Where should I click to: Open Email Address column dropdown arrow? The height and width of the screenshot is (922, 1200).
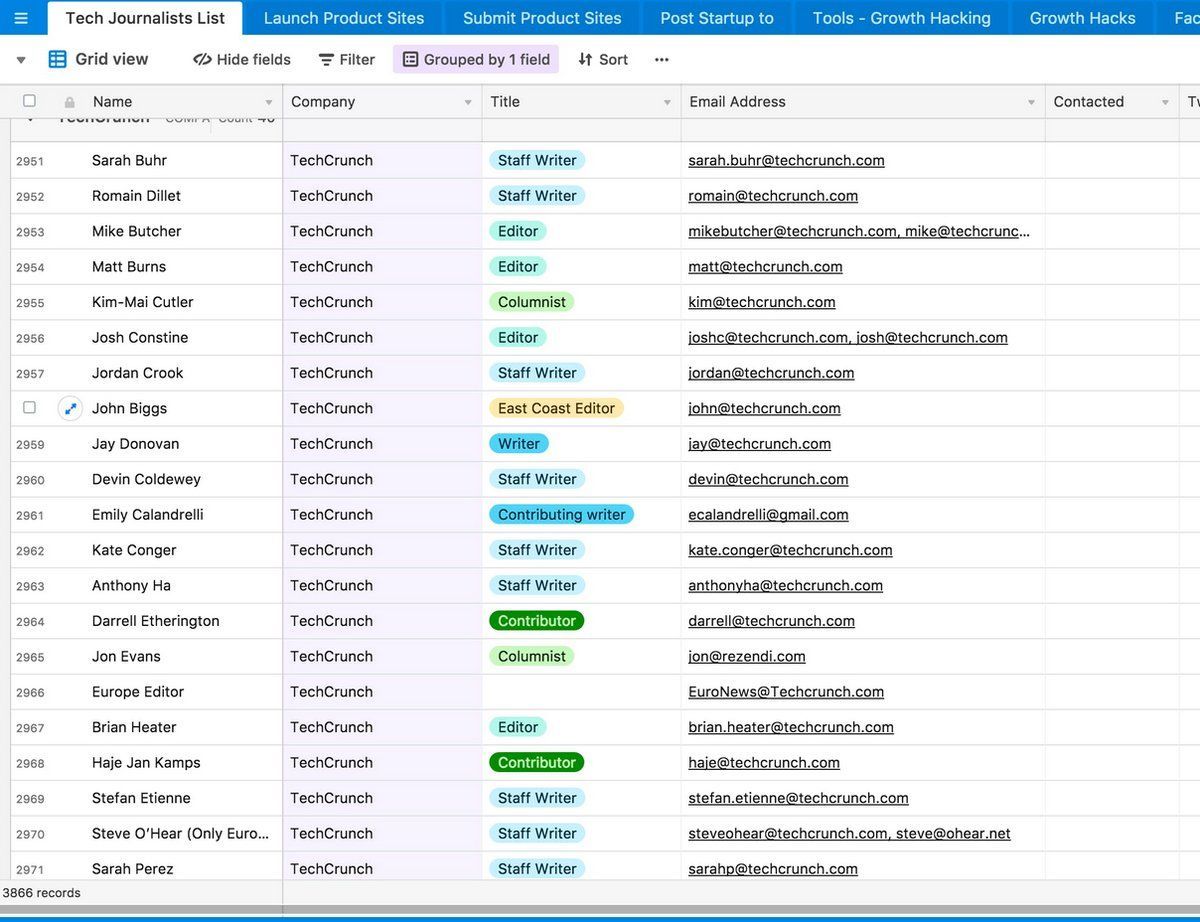click(1031, 102)
